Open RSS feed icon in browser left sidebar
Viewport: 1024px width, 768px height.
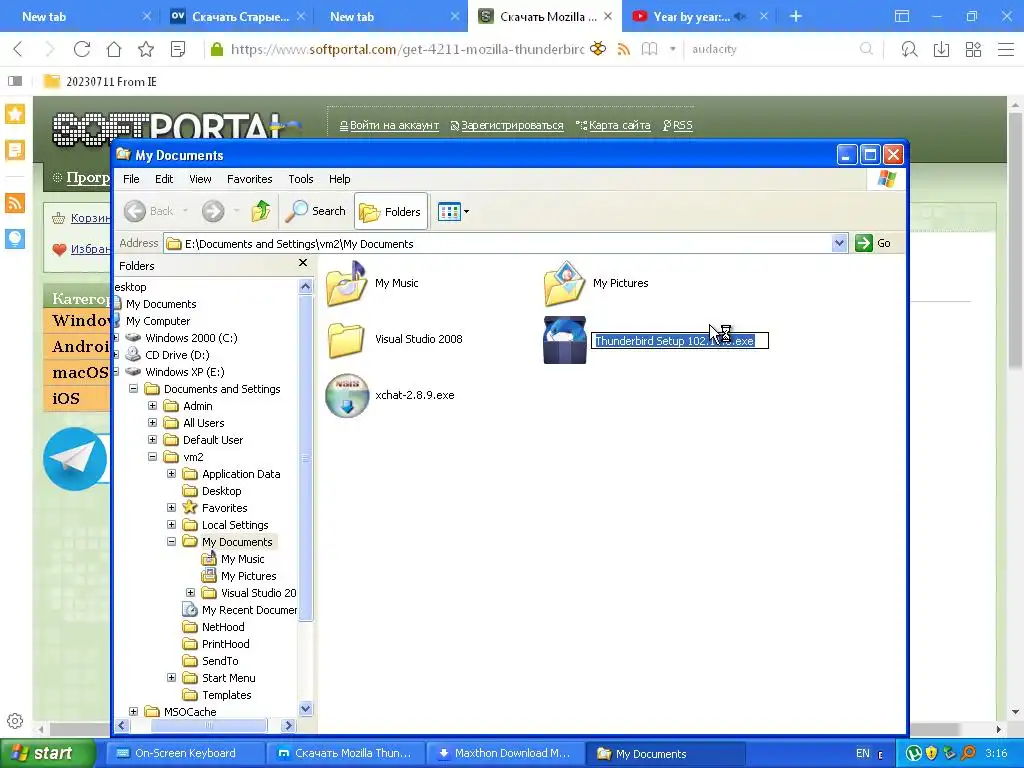[15, 202]
